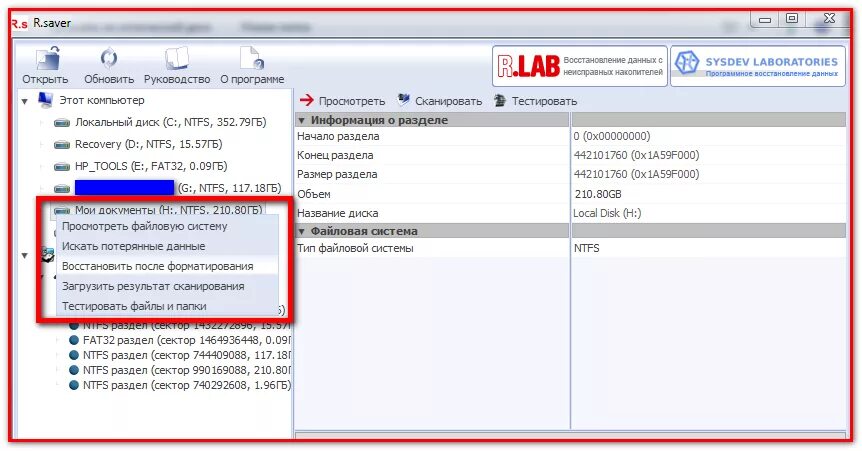This screenshot has width=862, height=451.
Task: Collapse the Файловая система section
Action: pyautogui.click(x=301, y=231)
